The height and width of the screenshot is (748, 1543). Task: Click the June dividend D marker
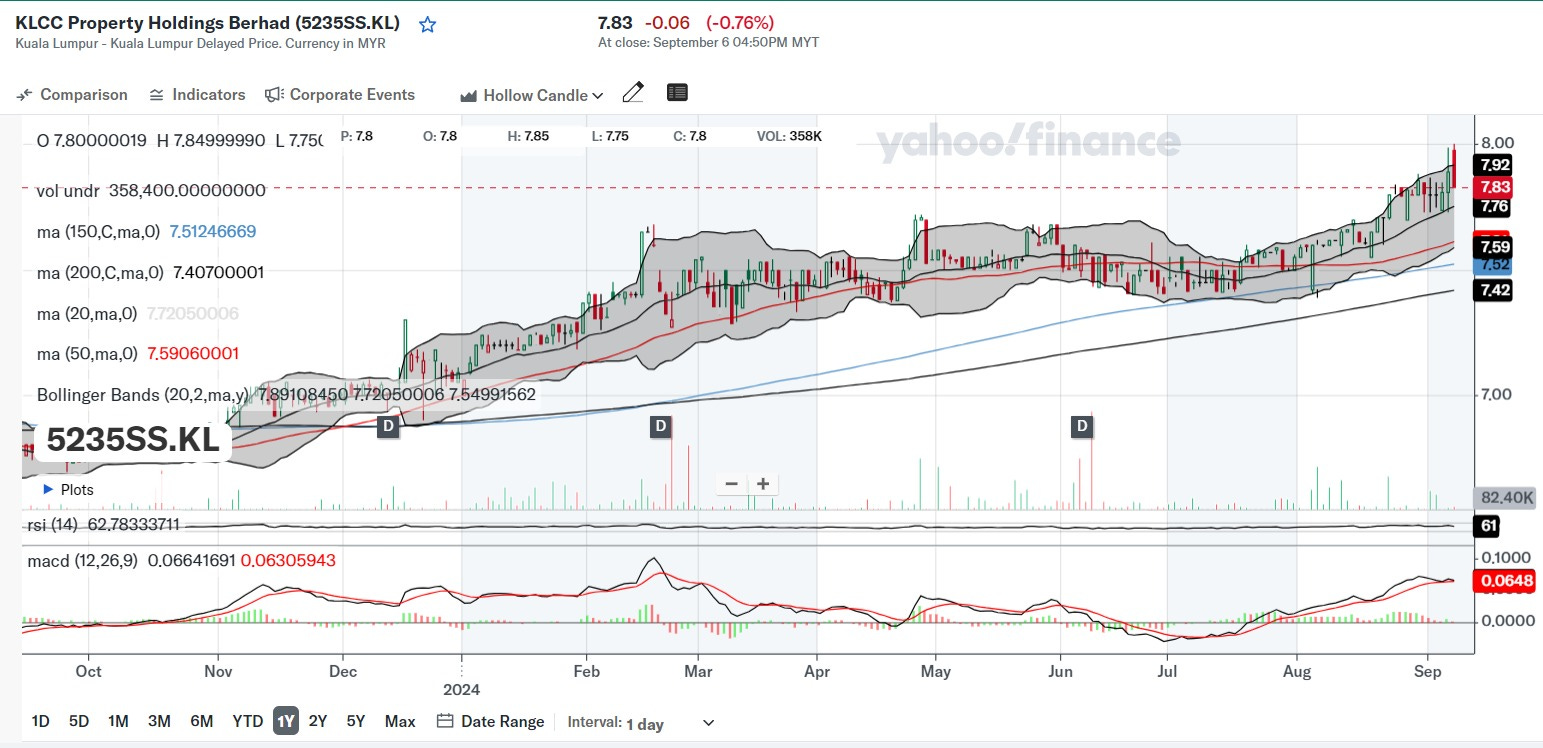[x=1082, y=427]
